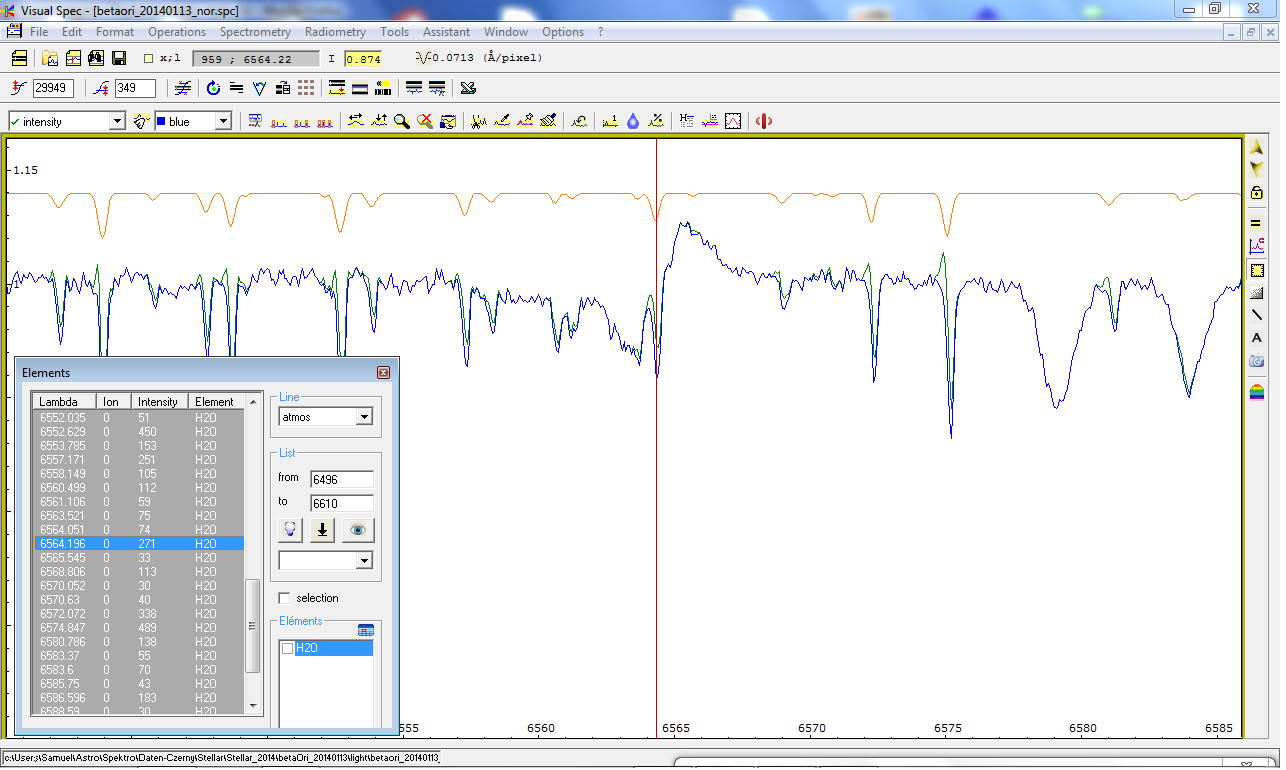Check the H2O element checkbox
Image resolution: width=1286 pixels, height=770 pixels.
tap(288, 649)
